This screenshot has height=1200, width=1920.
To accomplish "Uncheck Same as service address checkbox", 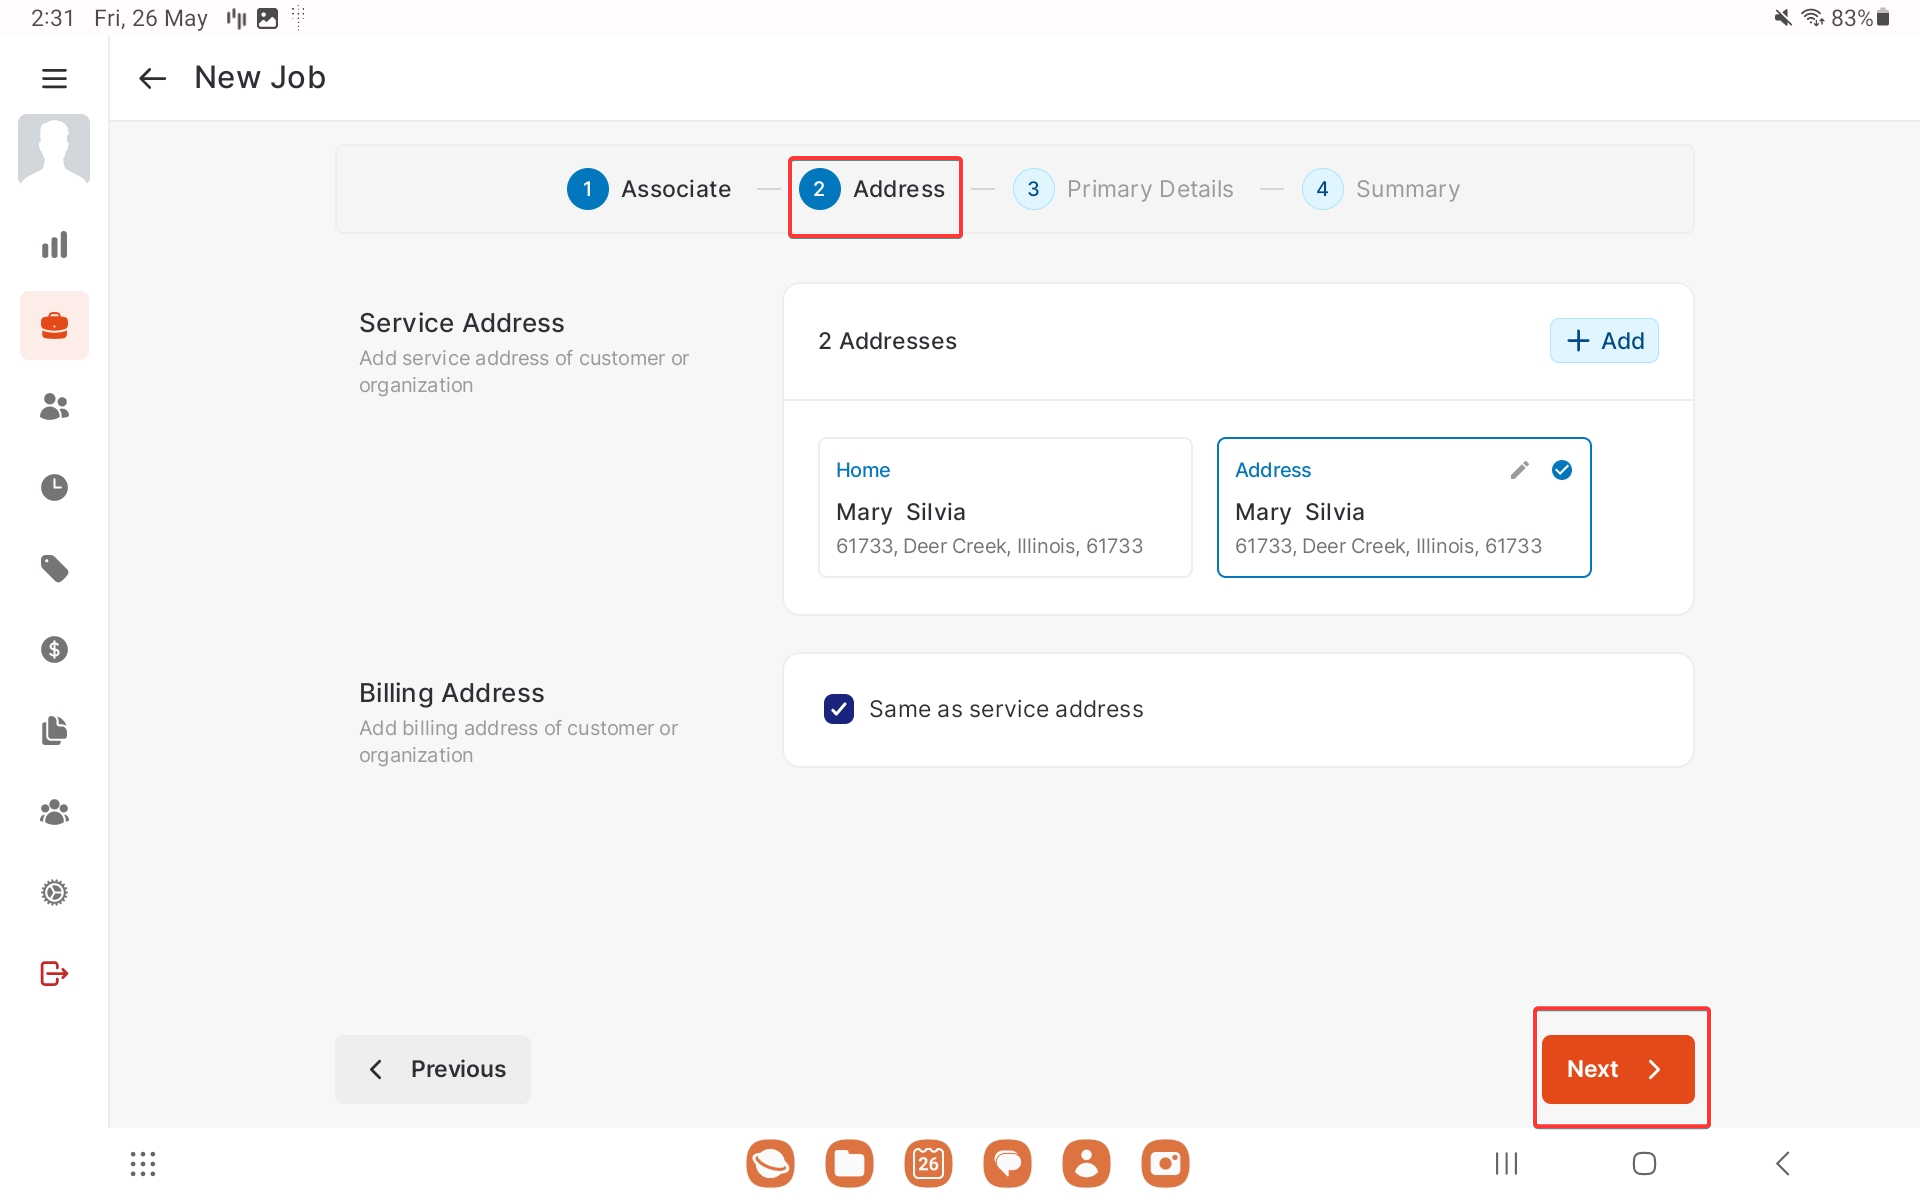I will (838, 709).
